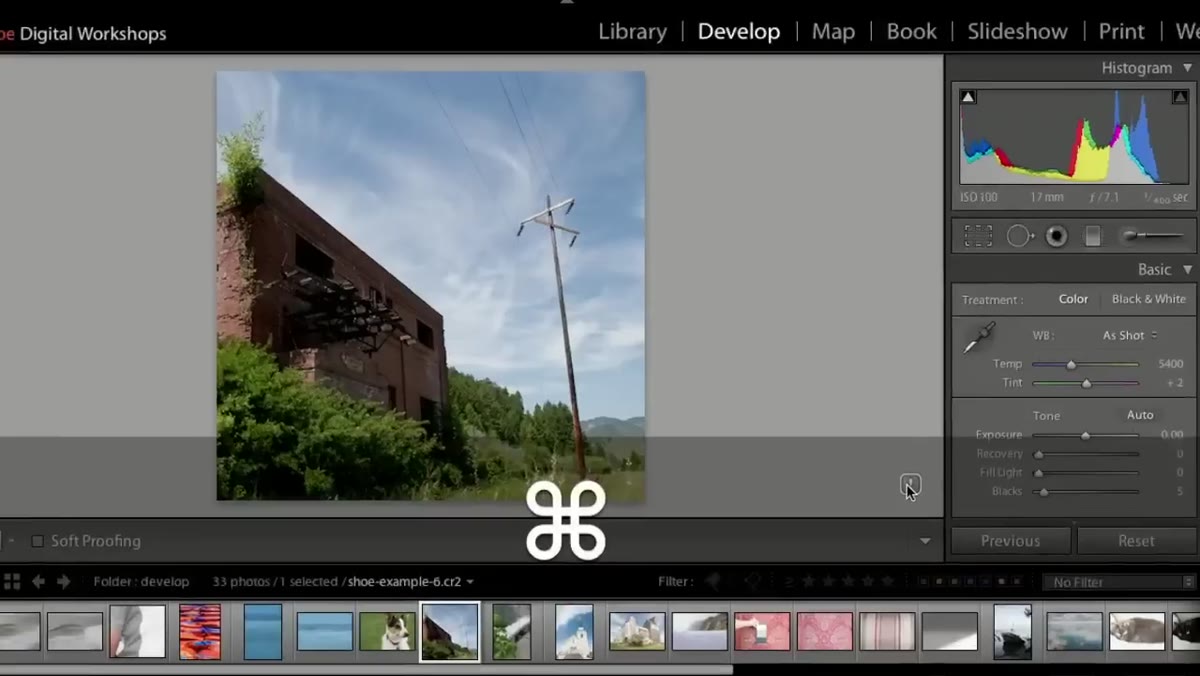Select the Crop Overlay tool
This screenshot has width=1200, height=676.
click(978, 236)
